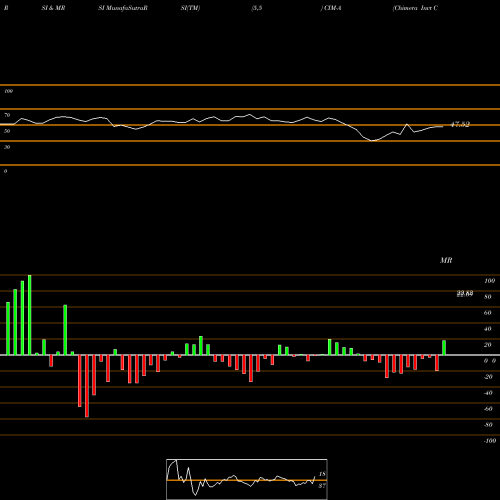Click the RSI axis label 30
This screenshot has height=500, width=500.
[7, 147]
